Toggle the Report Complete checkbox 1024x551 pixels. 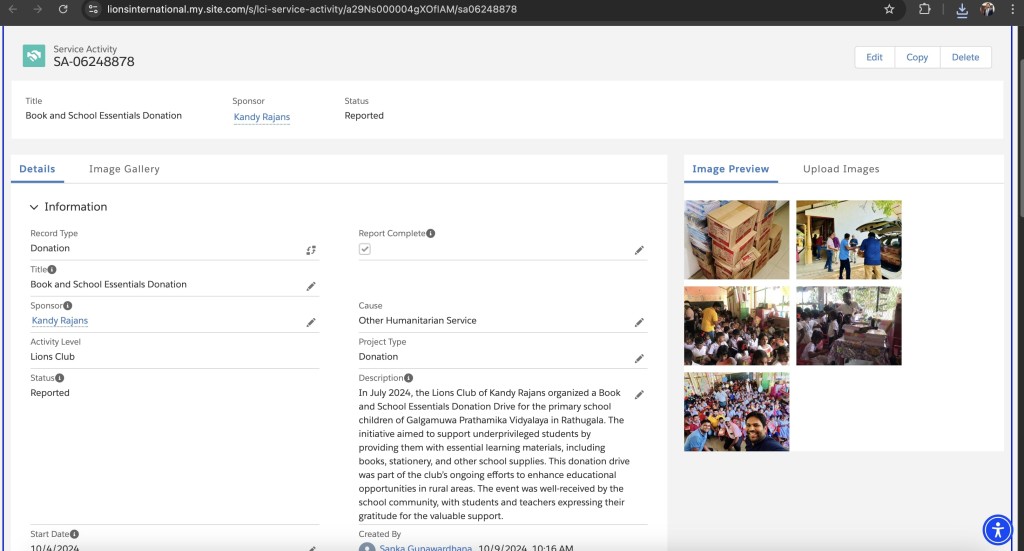pyautogui.click(x=364, y=249)
